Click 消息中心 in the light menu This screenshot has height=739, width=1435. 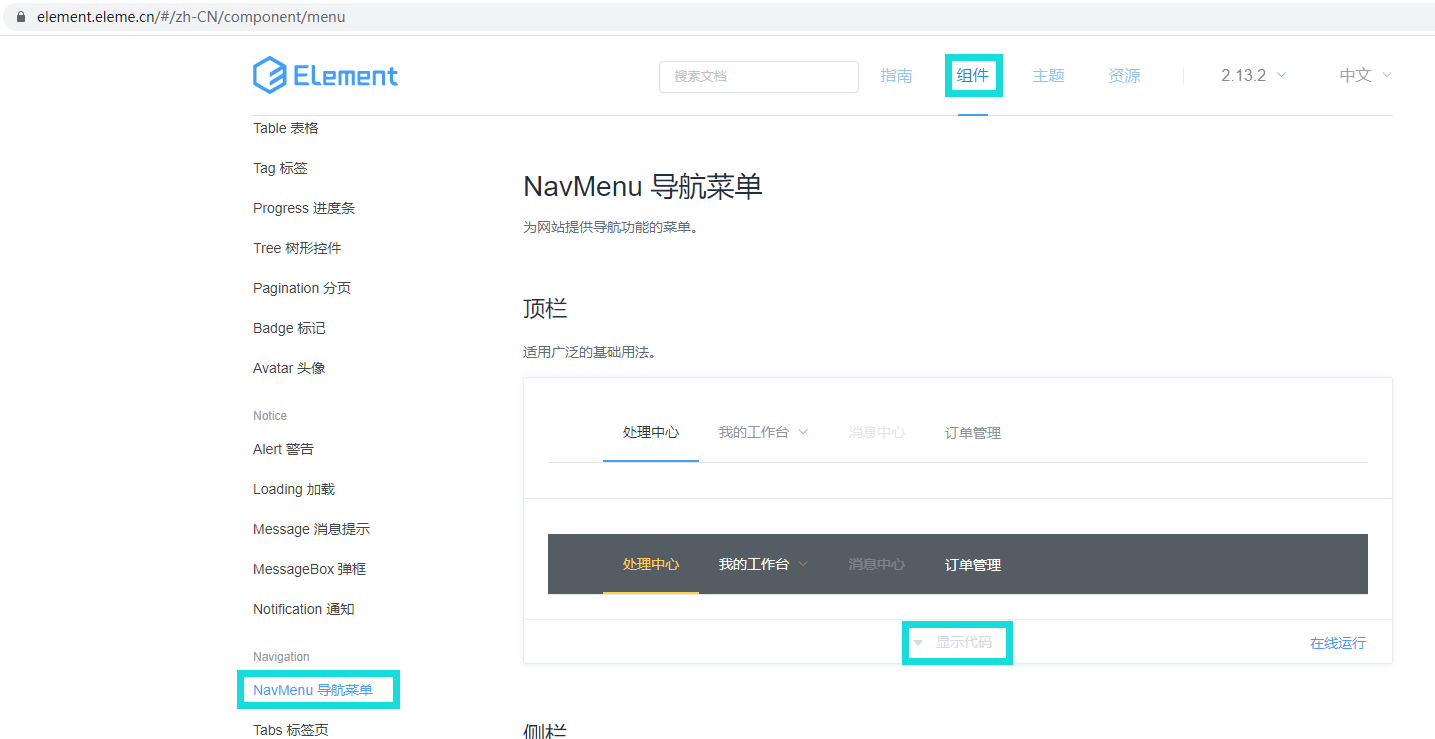click(877, 432)
